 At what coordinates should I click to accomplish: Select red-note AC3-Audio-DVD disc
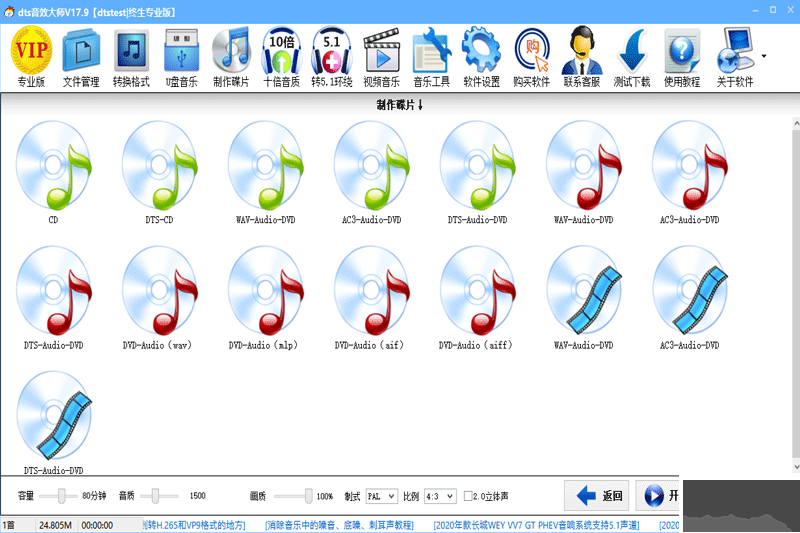[690, 172]
